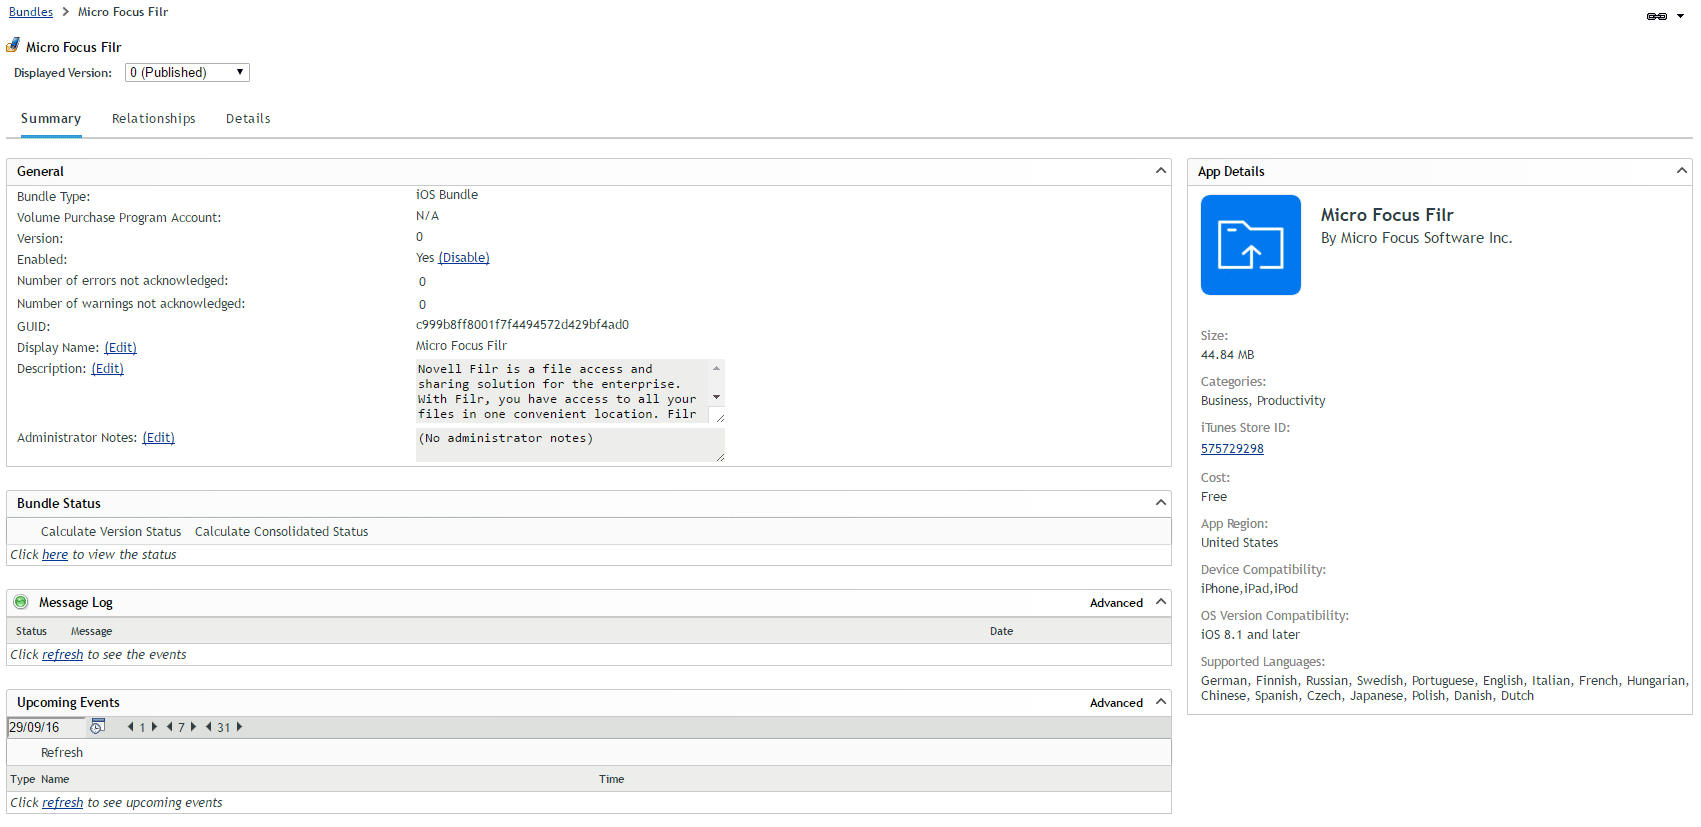Click 'By Micro Focus Software Inc.' text

click(1416, 238)
